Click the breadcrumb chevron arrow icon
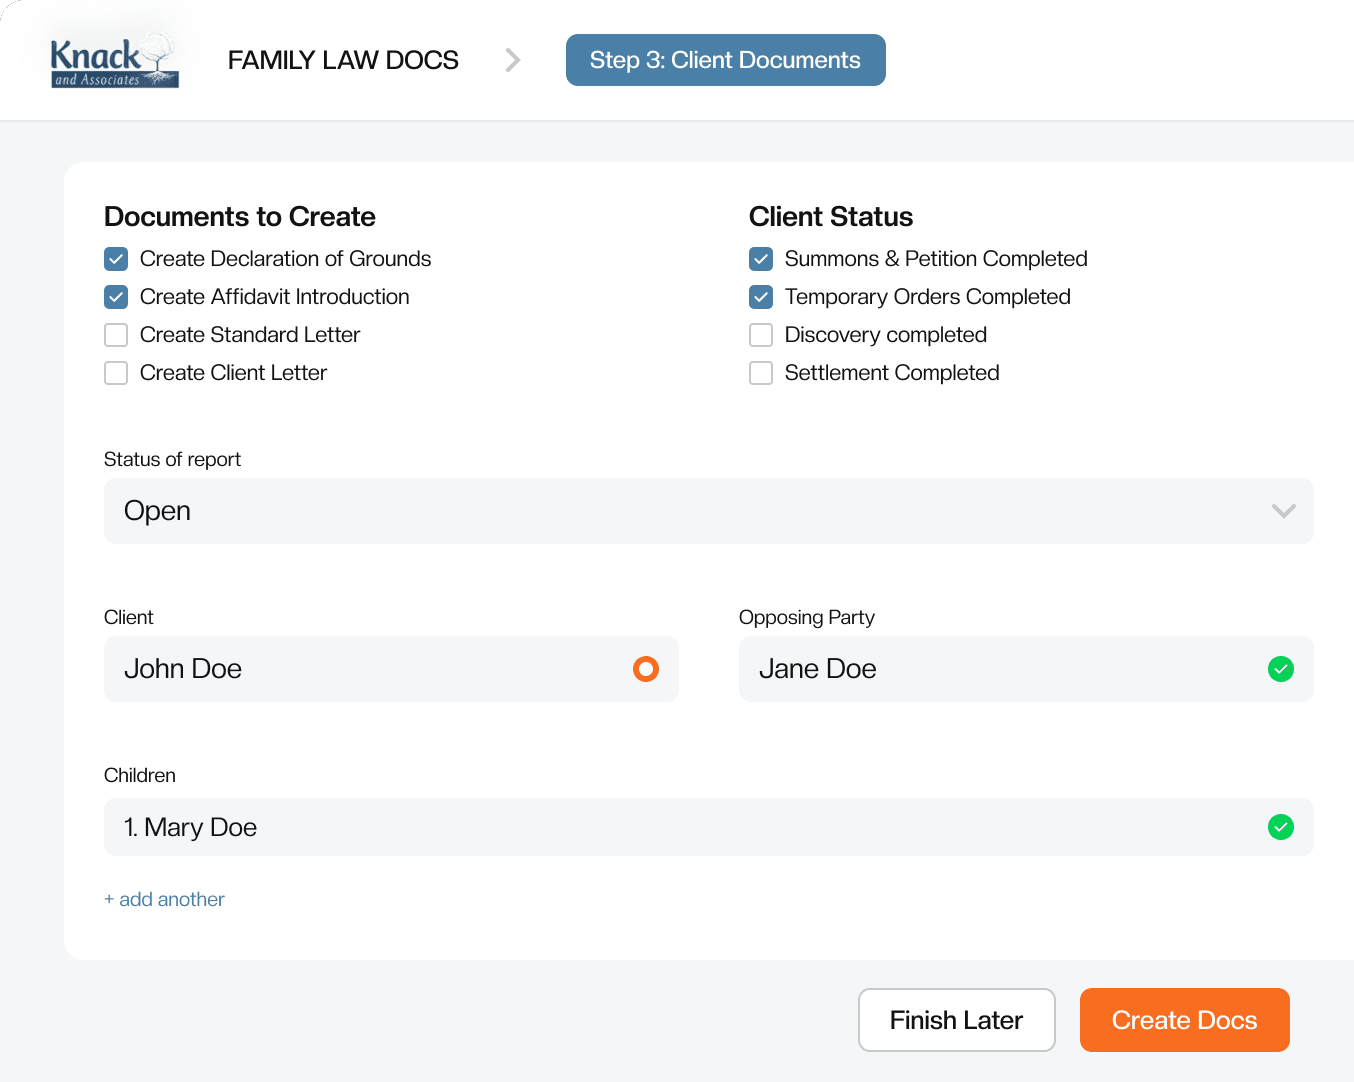This screenshot has height=1082, width=1354. [x=513, y=60]
